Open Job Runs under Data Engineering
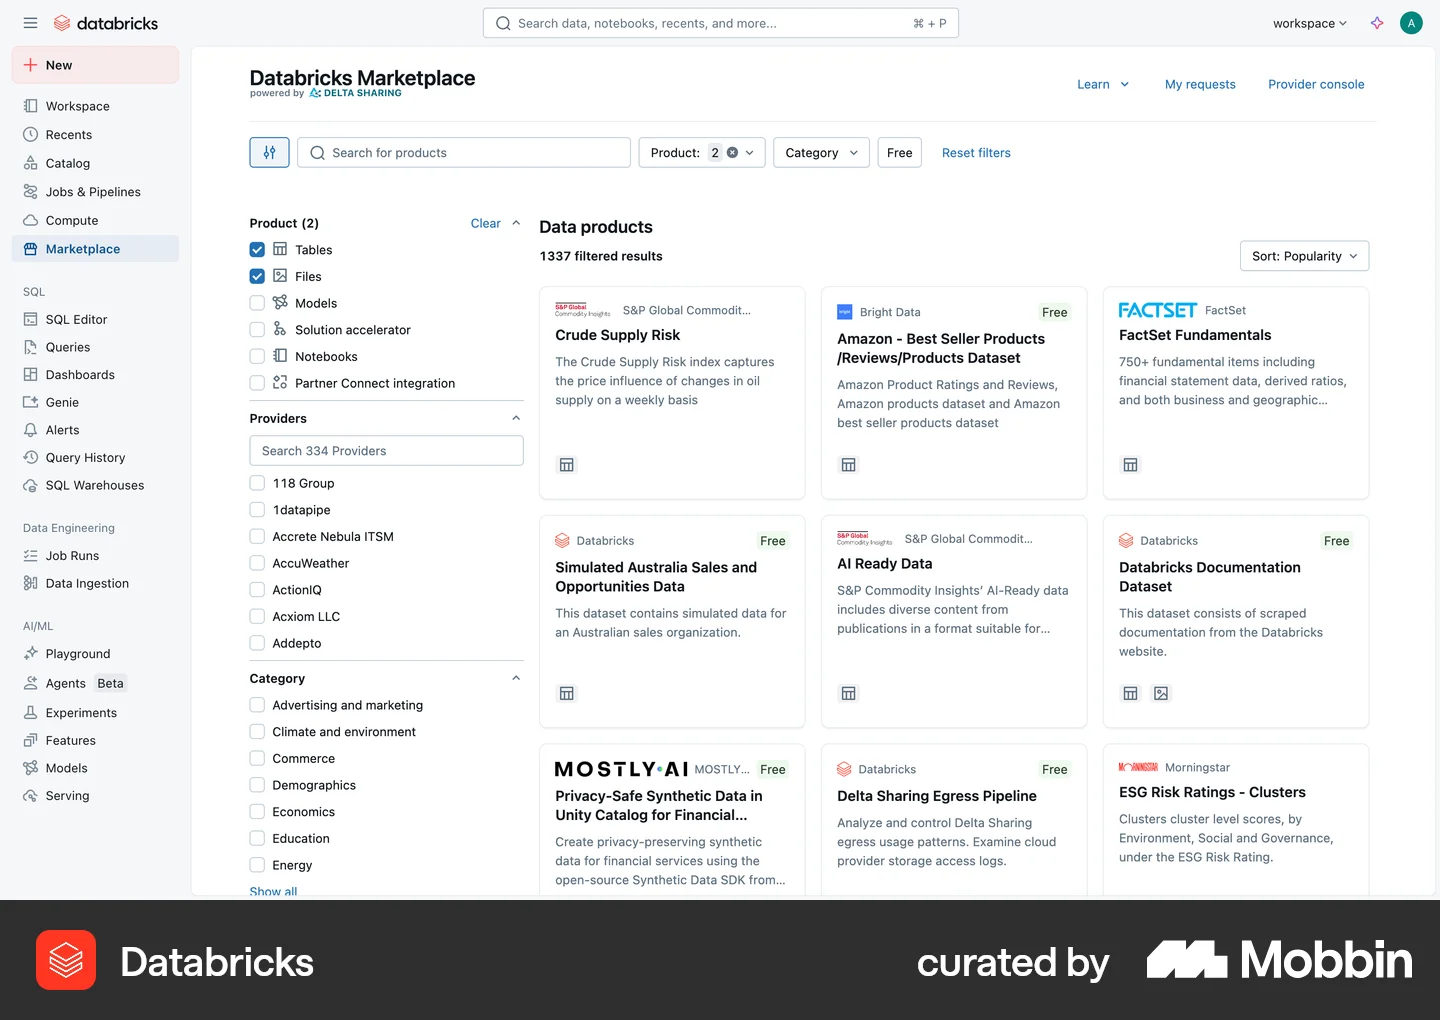 coord(96,556)
